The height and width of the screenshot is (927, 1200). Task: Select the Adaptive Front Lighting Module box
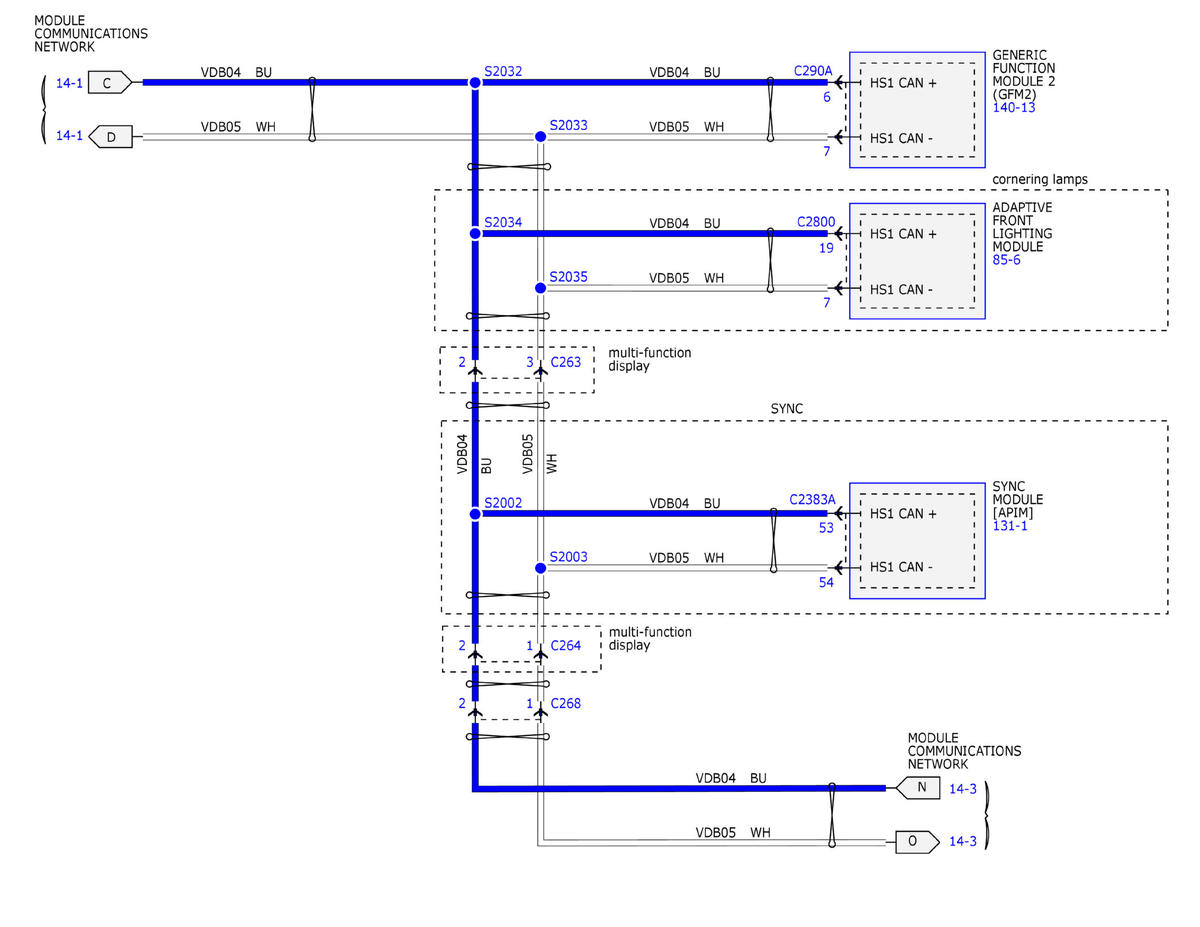tap(917, 261)
